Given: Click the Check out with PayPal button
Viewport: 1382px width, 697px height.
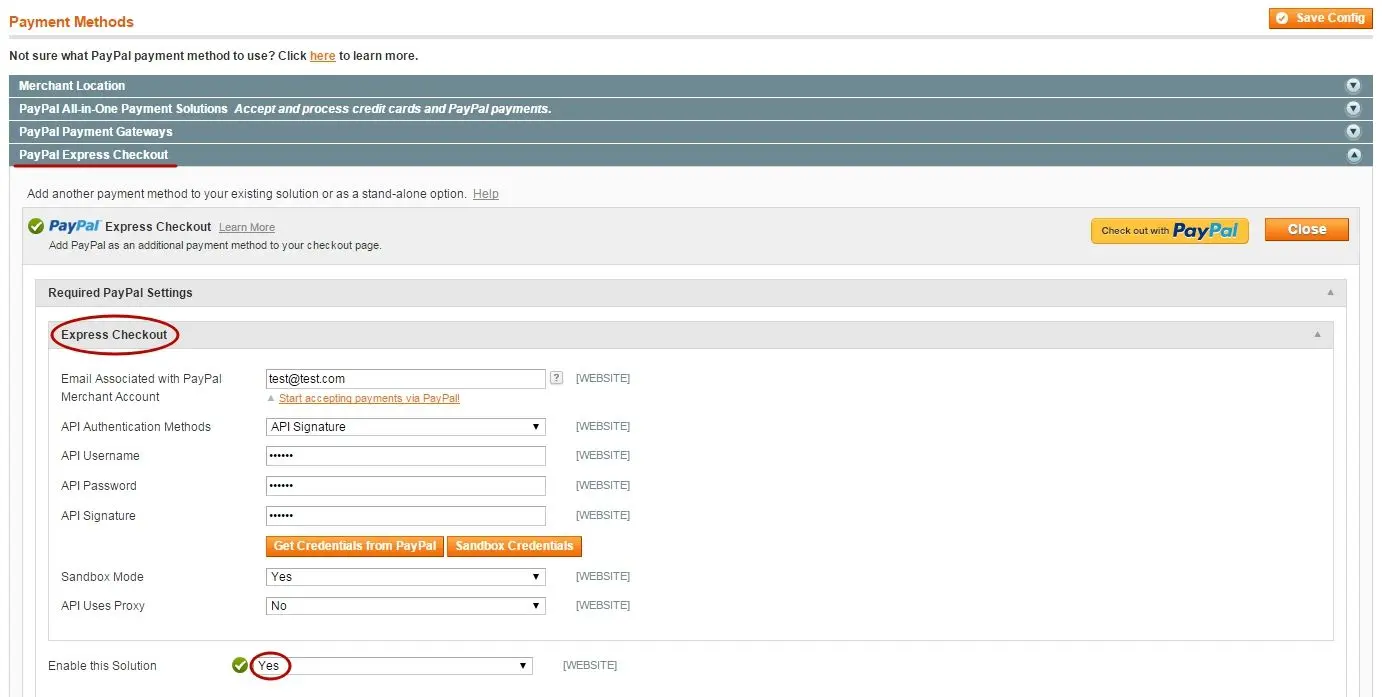Looking at the screenshot, I should tap(1170, 231).
